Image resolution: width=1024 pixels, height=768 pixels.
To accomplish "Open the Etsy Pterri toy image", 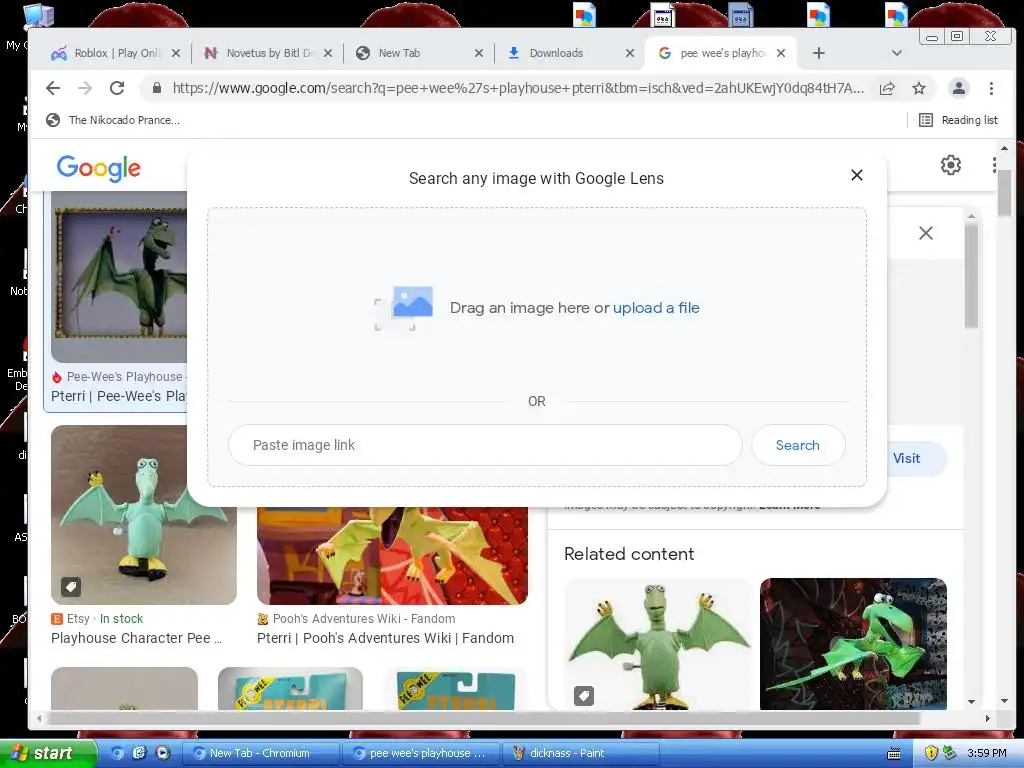I will point(144,515).
